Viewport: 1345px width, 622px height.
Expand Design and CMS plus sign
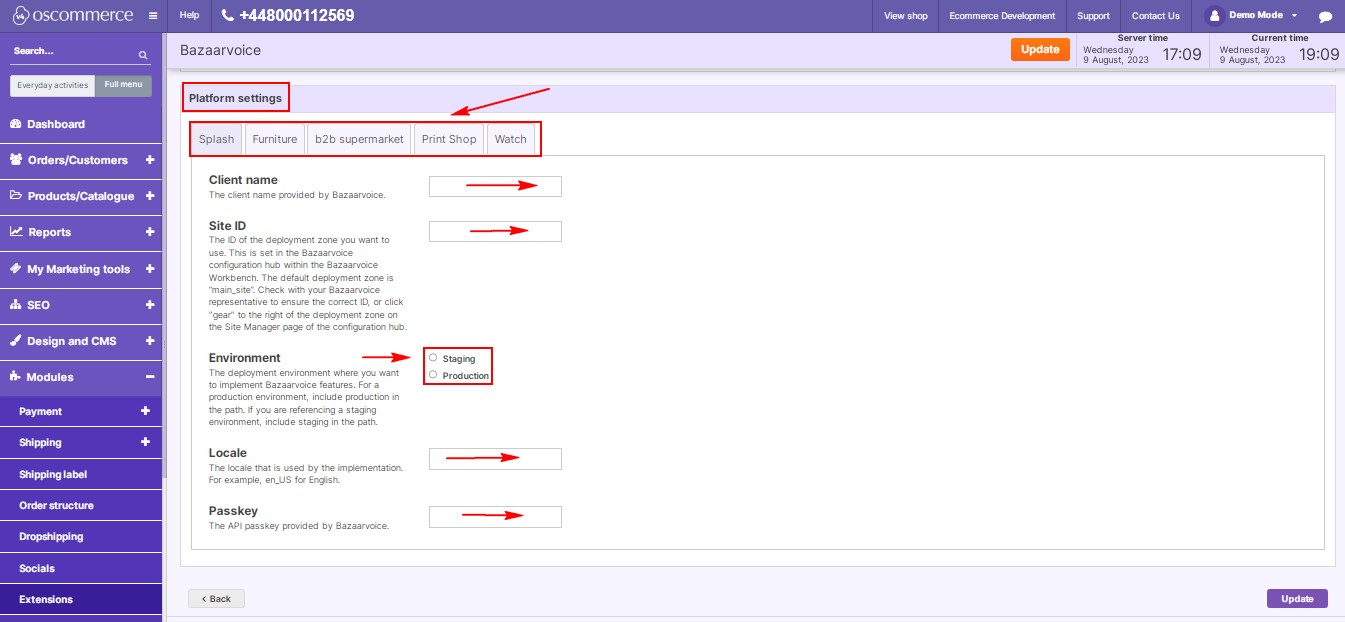pos(150,341)
